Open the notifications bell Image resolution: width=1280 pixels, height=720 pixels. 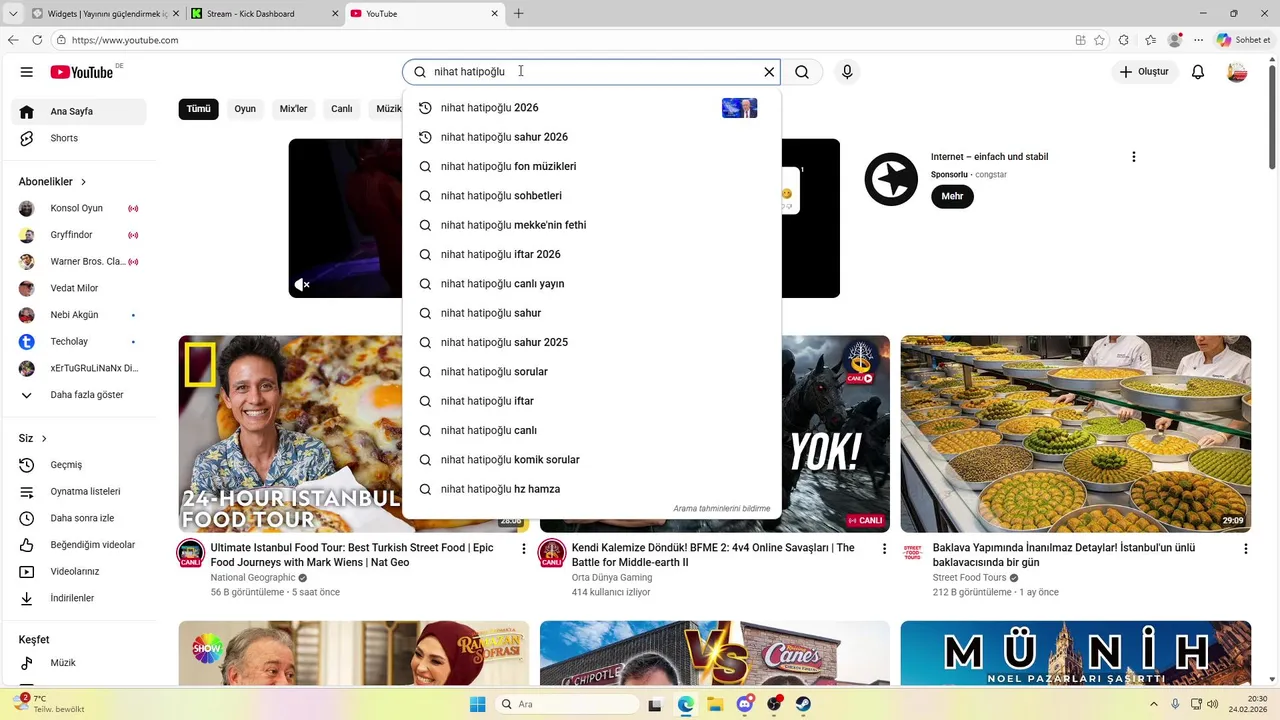click(1198, 72)
